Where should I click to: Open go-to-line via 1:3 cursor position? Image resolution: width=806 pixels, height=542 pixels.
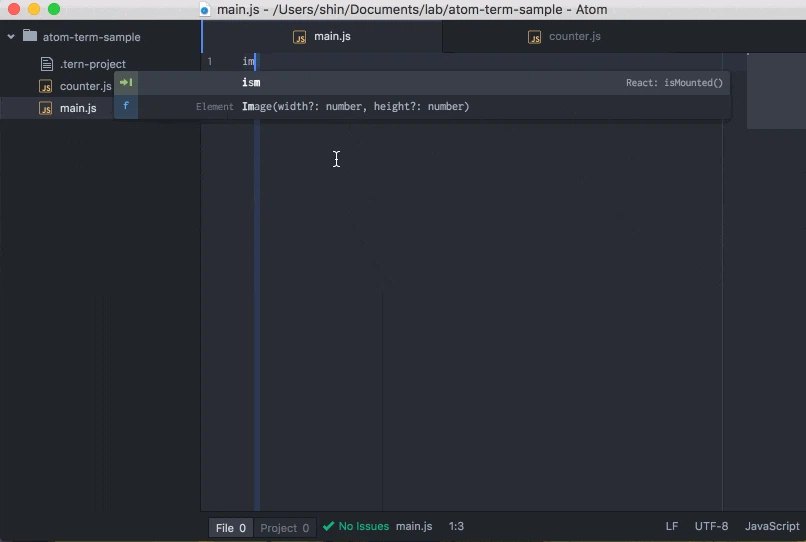coord(456,526)
